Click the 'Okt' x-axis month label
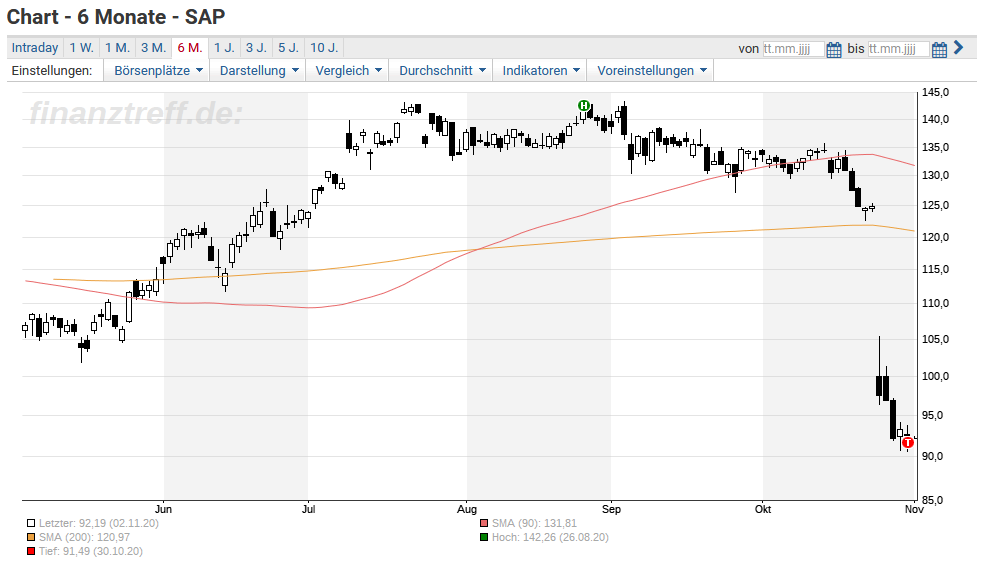The height and width of the screenshot is (570, 986). pyautogui.click(x=763, y=509)
